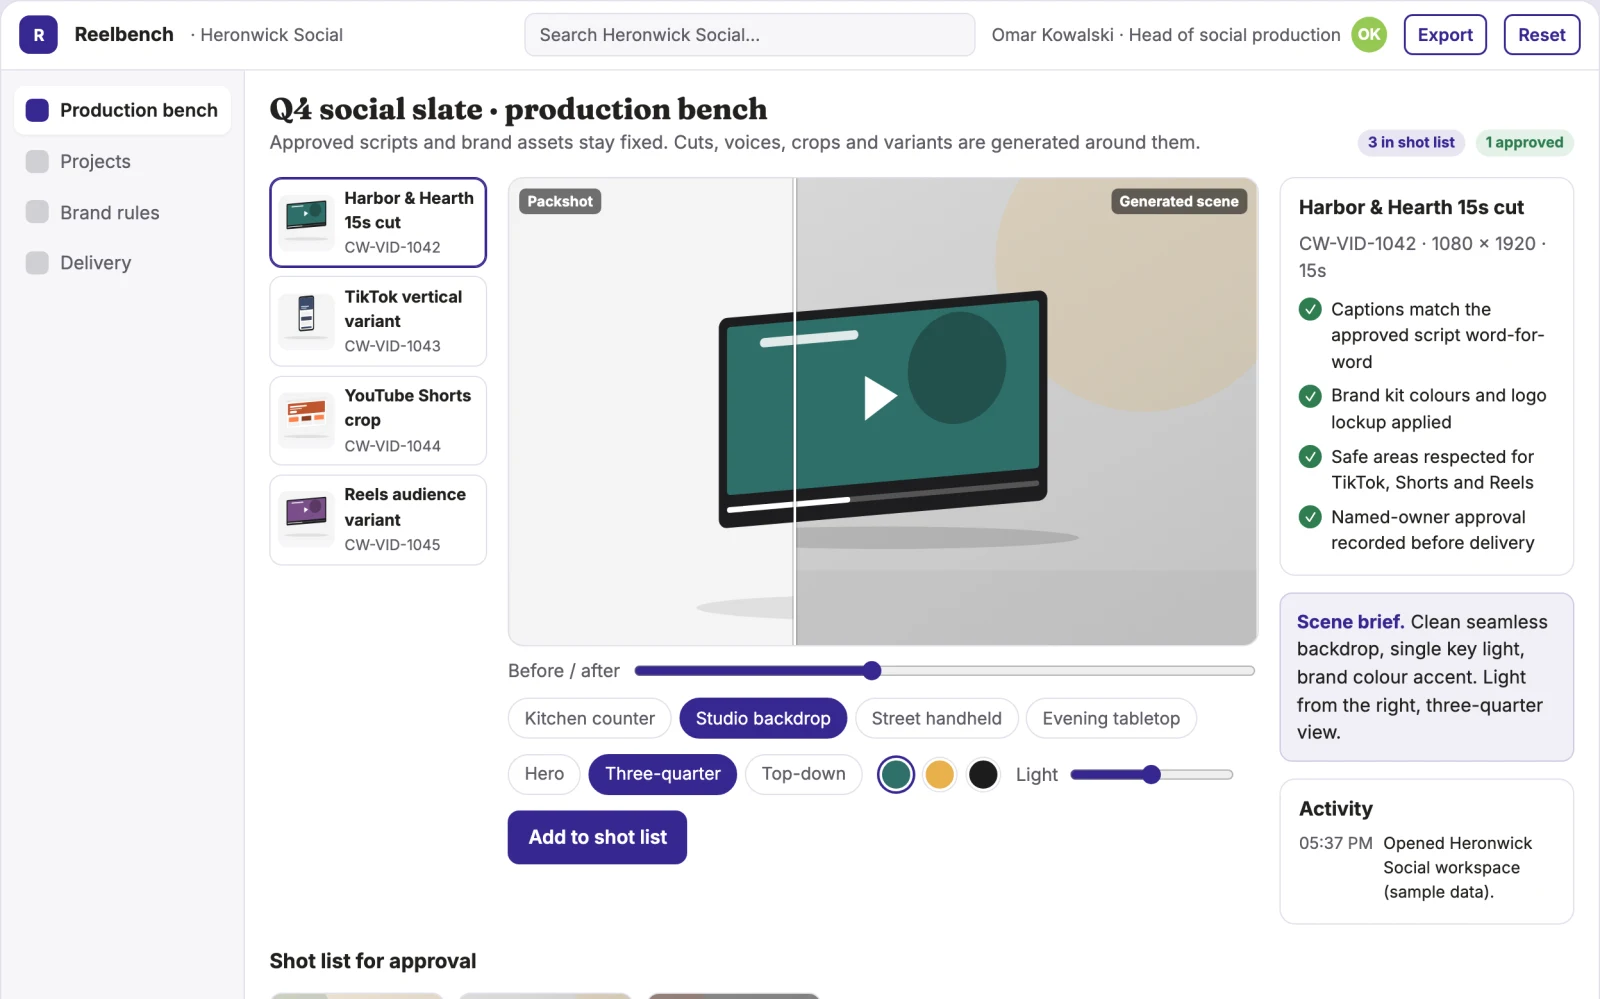Pick the black colour swatch
Screen dimensions: 1600x999
click(983, 774)
